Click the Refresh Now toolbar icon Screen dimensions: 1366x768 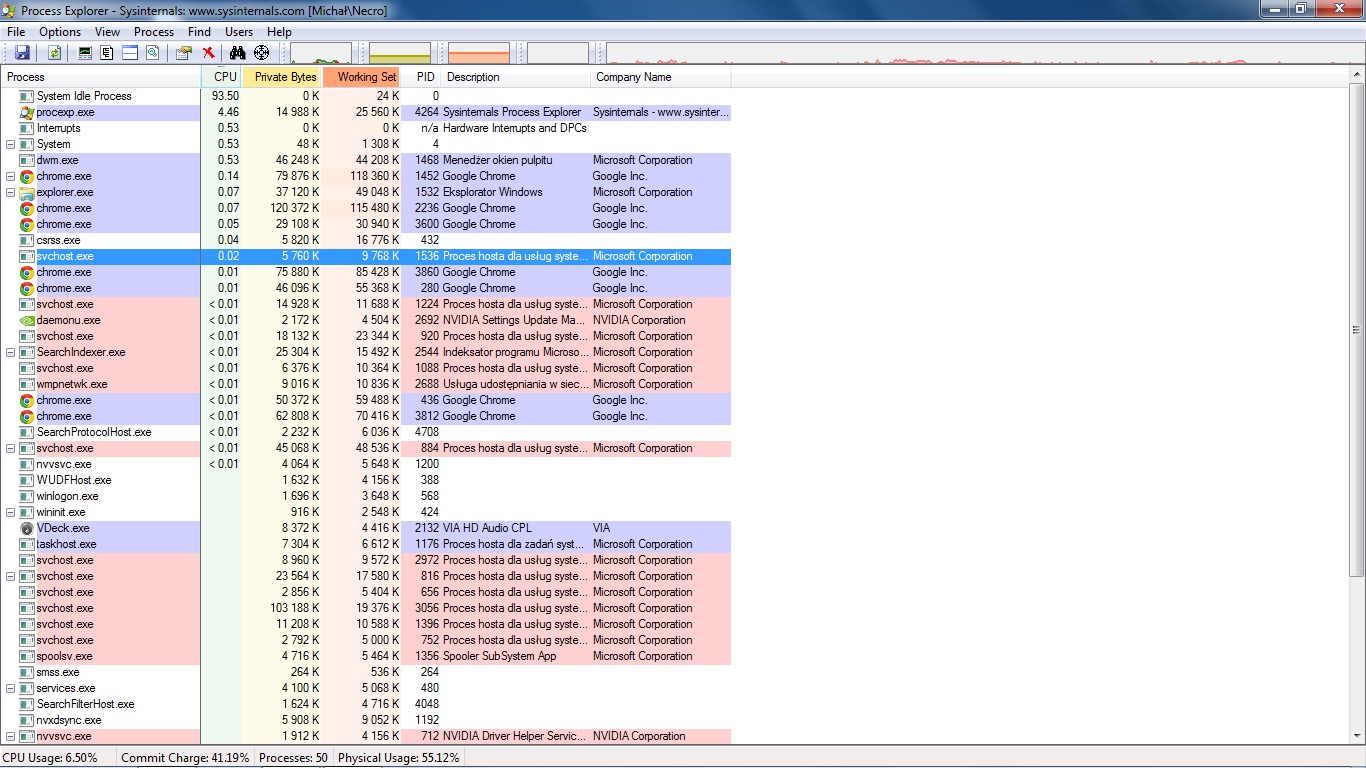pyautogui.click(x=54, y=53)
